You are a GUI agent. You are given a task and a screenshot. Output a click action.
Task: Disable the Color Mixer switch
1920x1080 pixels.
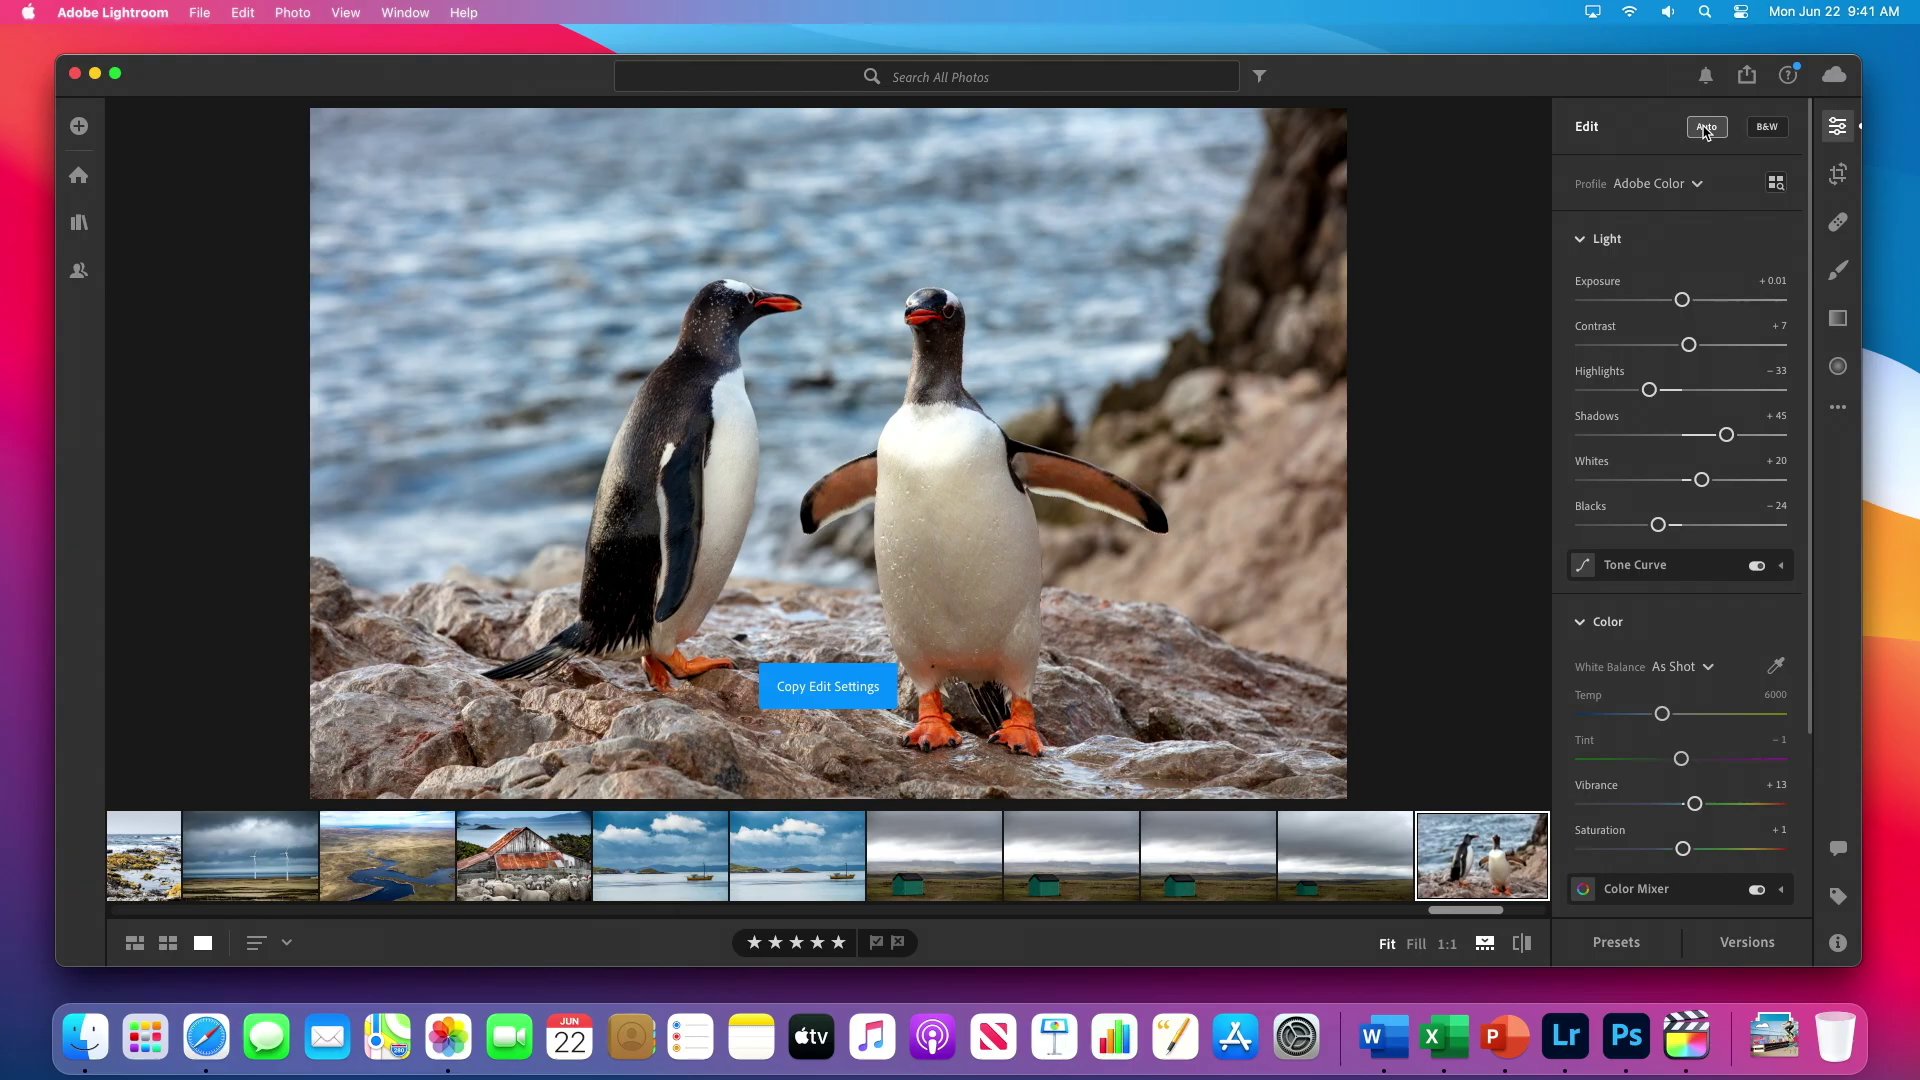click(1756, 889)
